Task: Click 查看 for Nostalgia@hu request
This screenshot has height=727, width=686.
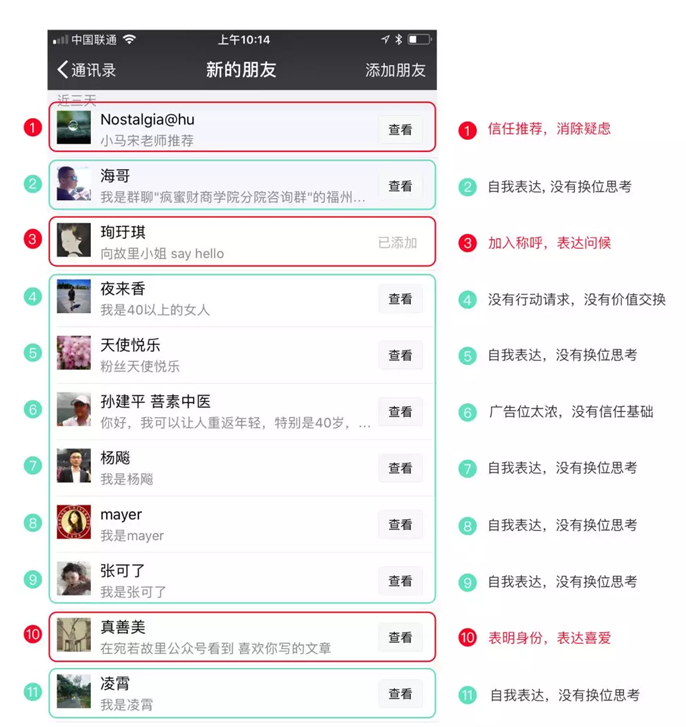Action: pyautogui.click(x=400, y=129)
